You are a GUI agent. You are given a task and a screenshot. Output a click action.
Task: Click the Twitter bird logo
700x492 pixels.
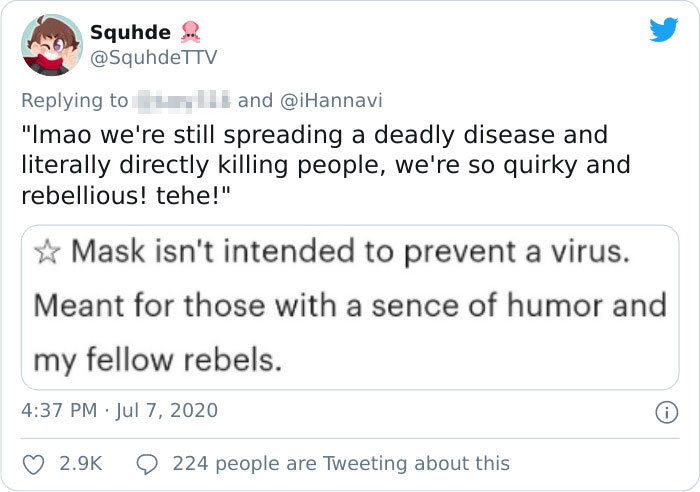tap(662, 30)
